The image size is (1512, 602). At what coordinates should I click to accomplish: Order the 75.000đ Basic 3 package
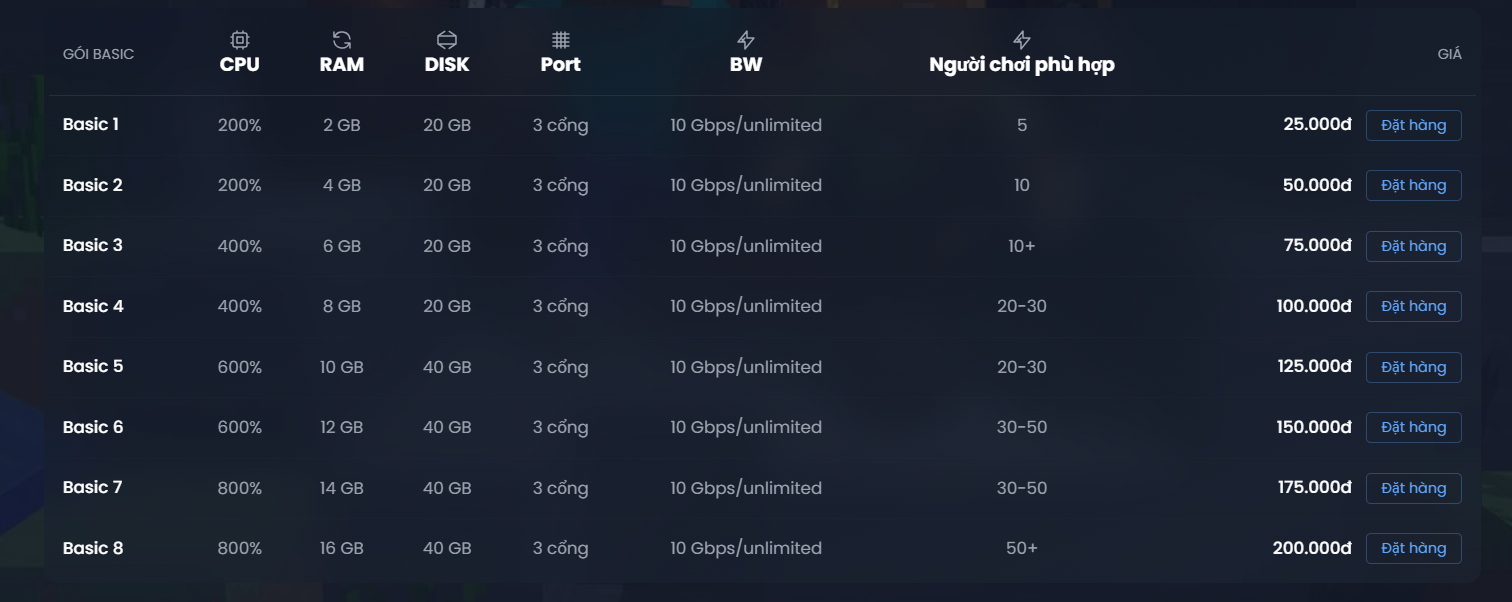click(1413, 246)
